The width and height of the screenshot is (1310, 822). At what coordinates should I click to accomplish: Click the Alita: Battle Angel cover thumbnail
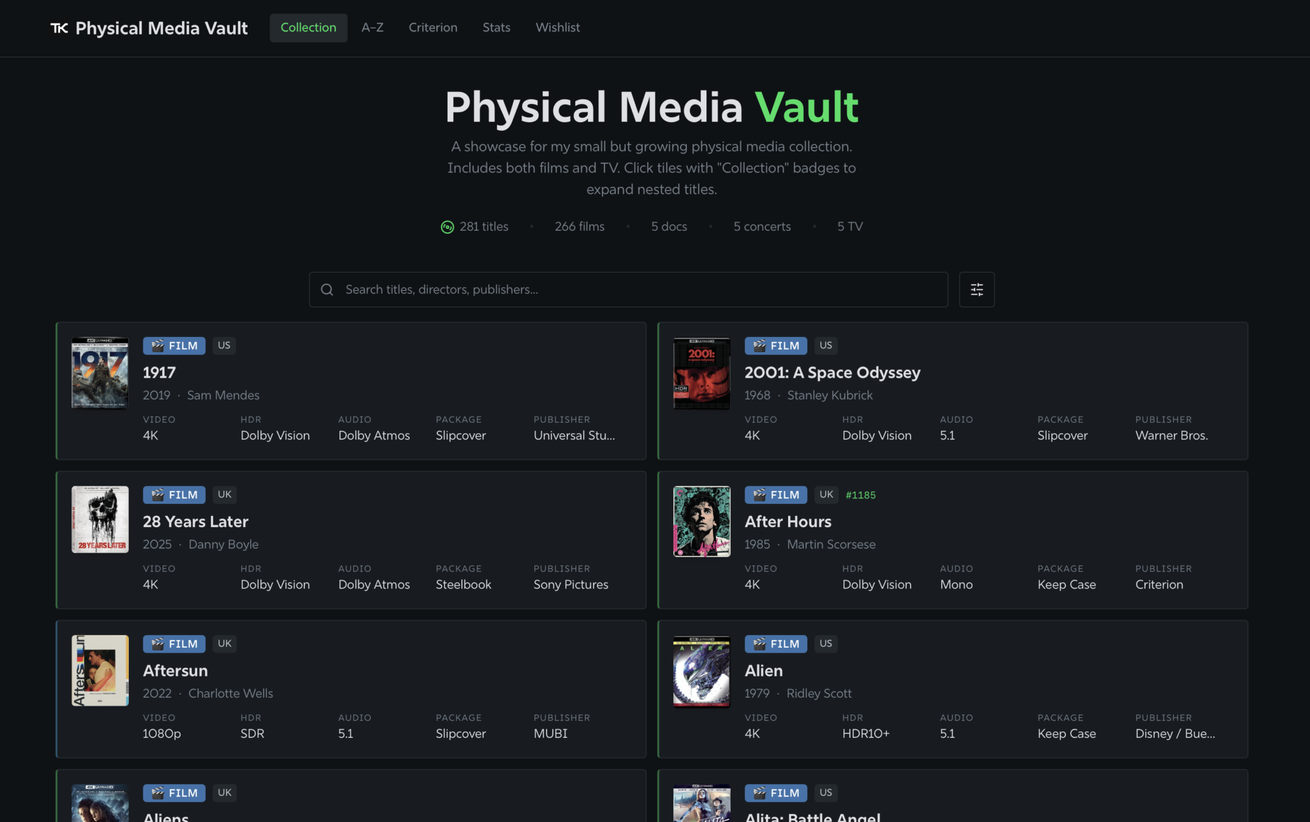tap(702, 803)
